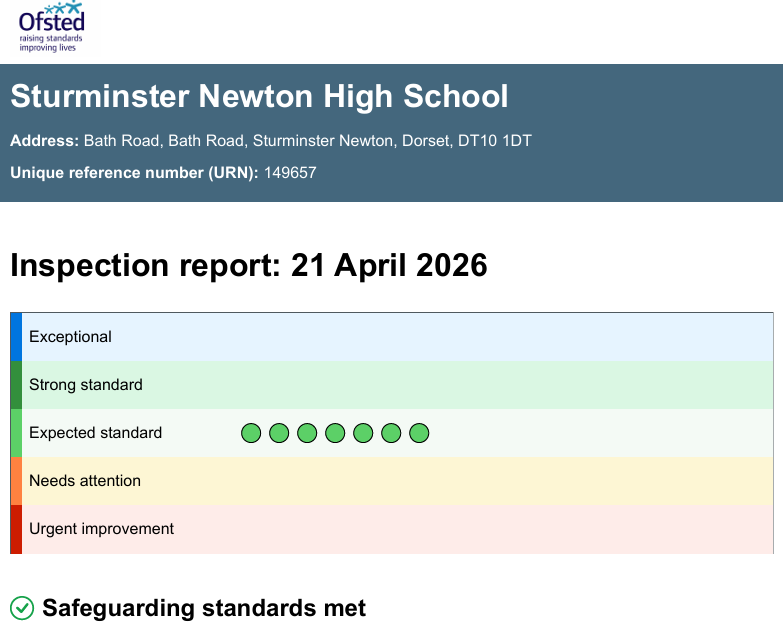Click the Safeguarding standards met heading
783x633 pixels.
point(204,608)
